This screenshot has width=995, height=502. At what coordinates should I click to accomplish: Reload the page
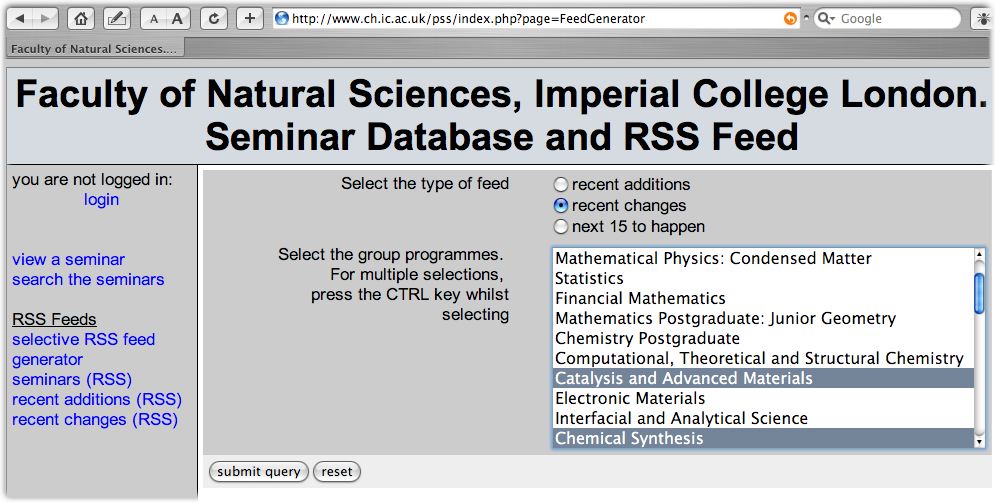(x=214, y=19)
